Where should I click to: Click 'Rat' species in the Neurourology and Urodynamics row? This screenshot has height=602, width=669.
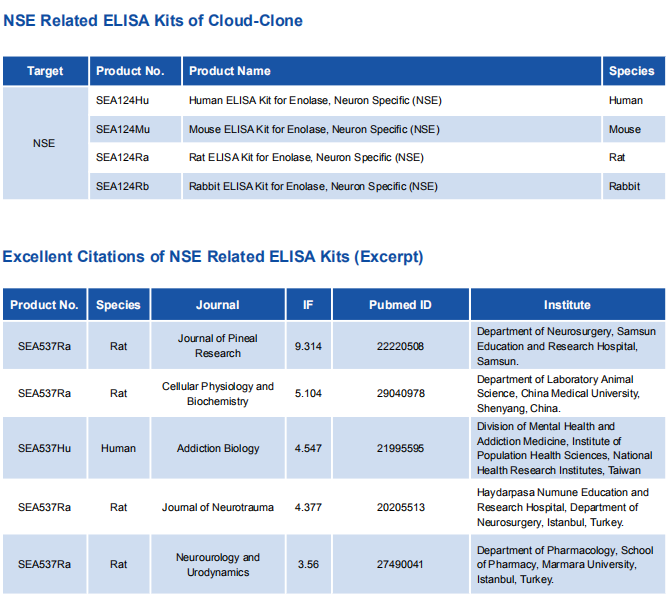point(118,564)
